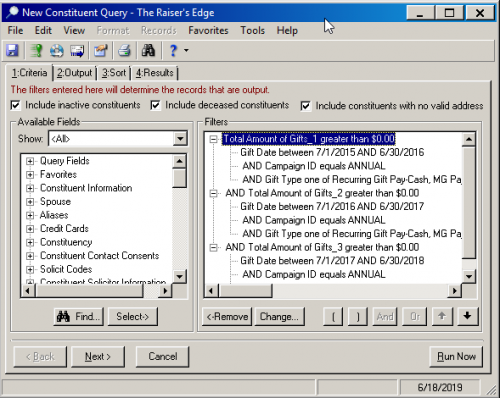Move filter down with the down arrow button
The height and width of the screenshot is (398, 500).
coord(468,316)
